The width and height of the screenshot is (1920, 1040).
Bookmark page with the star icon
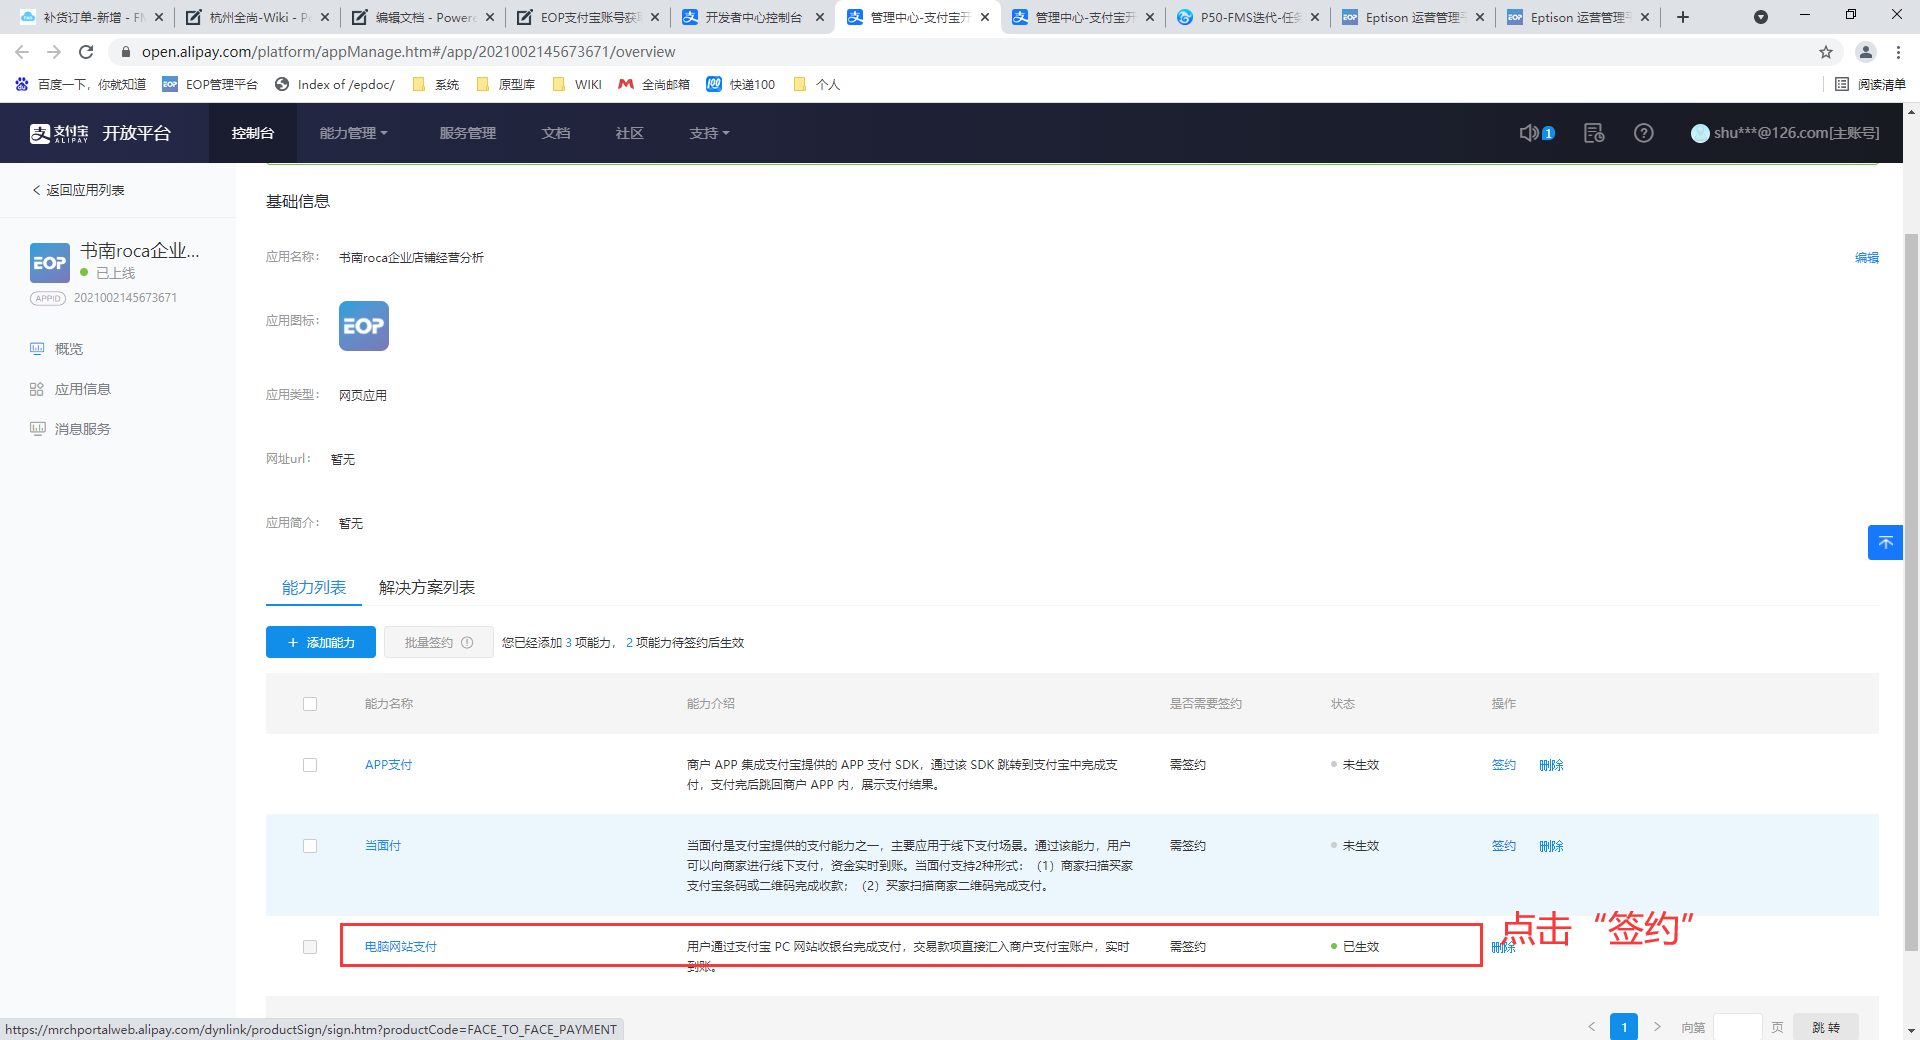coord(1826,52)
